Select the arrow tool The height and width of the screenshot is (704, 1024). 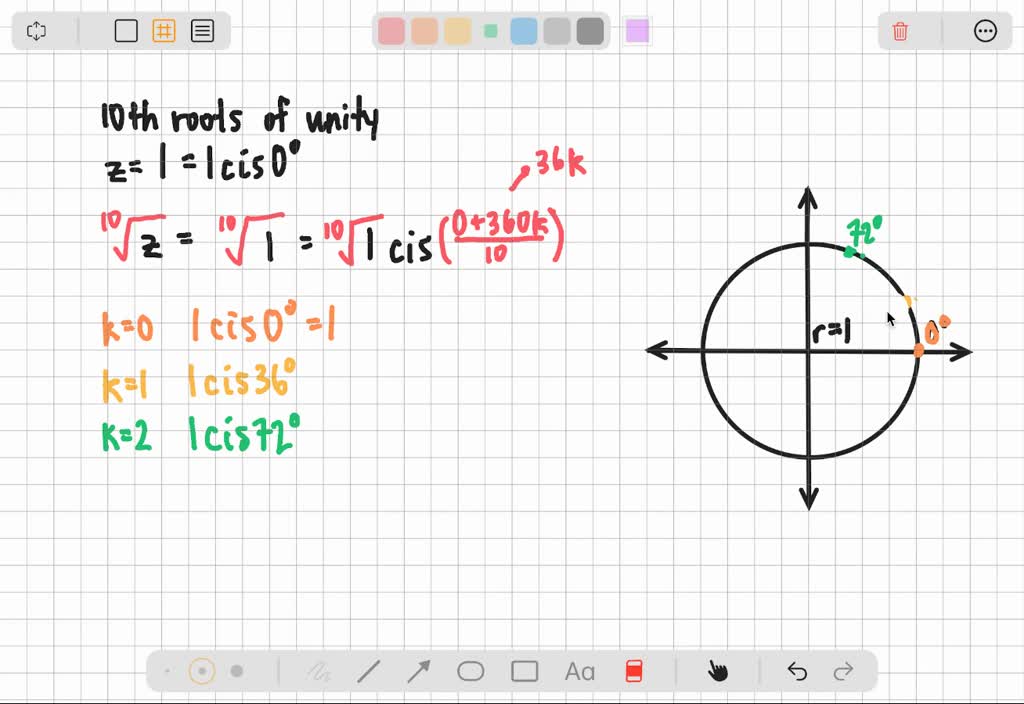pyautogui.click(x=419, y=671)
